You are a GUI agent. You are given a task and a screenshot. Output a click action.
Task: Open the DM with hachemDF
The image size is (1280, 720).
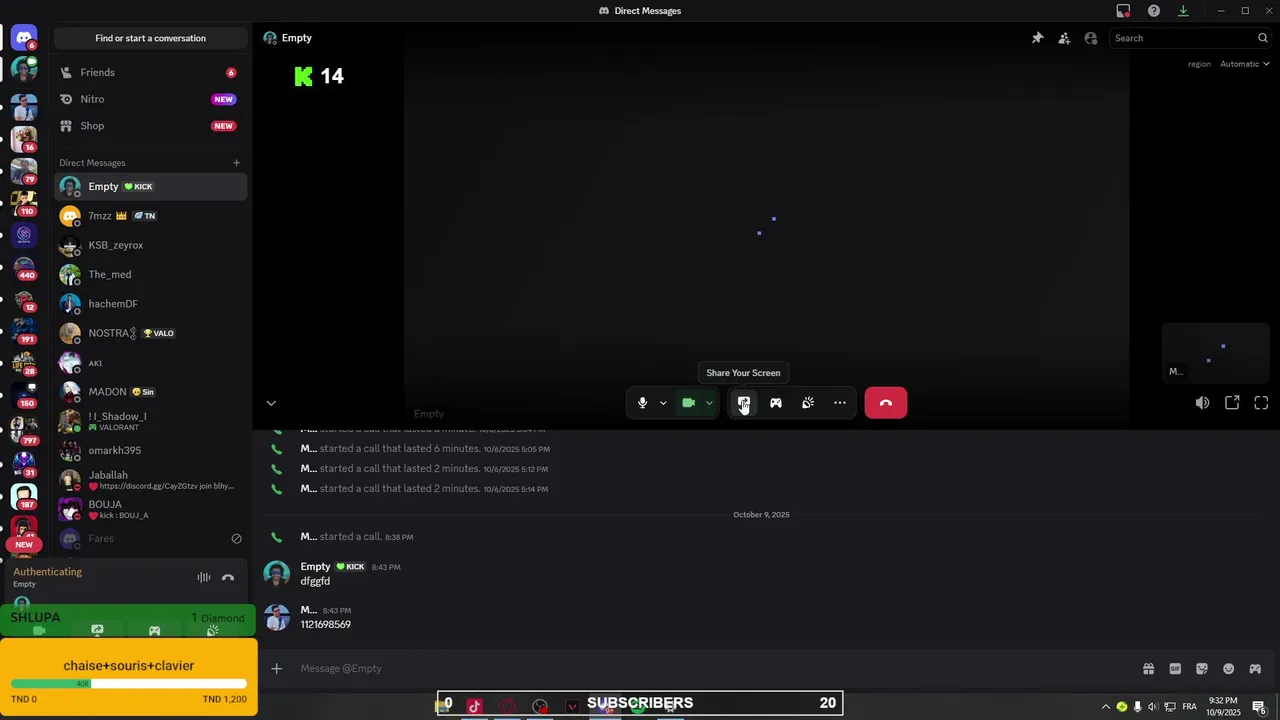pos(151,304)
